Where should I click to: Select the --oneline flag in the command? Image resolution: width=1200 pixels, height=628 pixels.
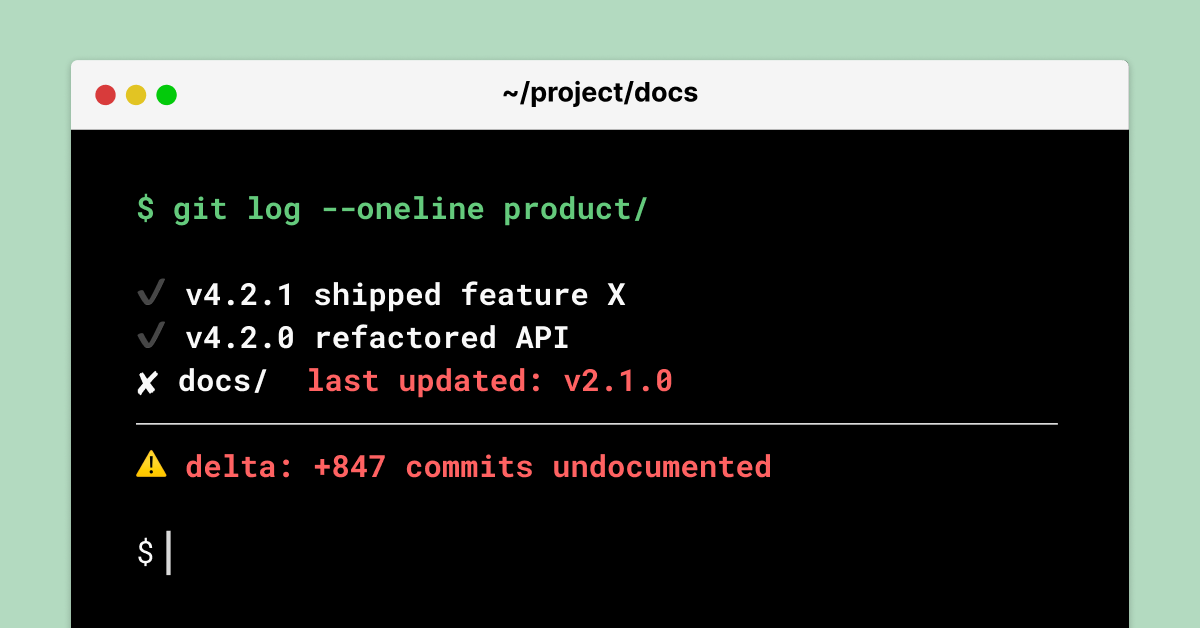click(x=402, y=209)
